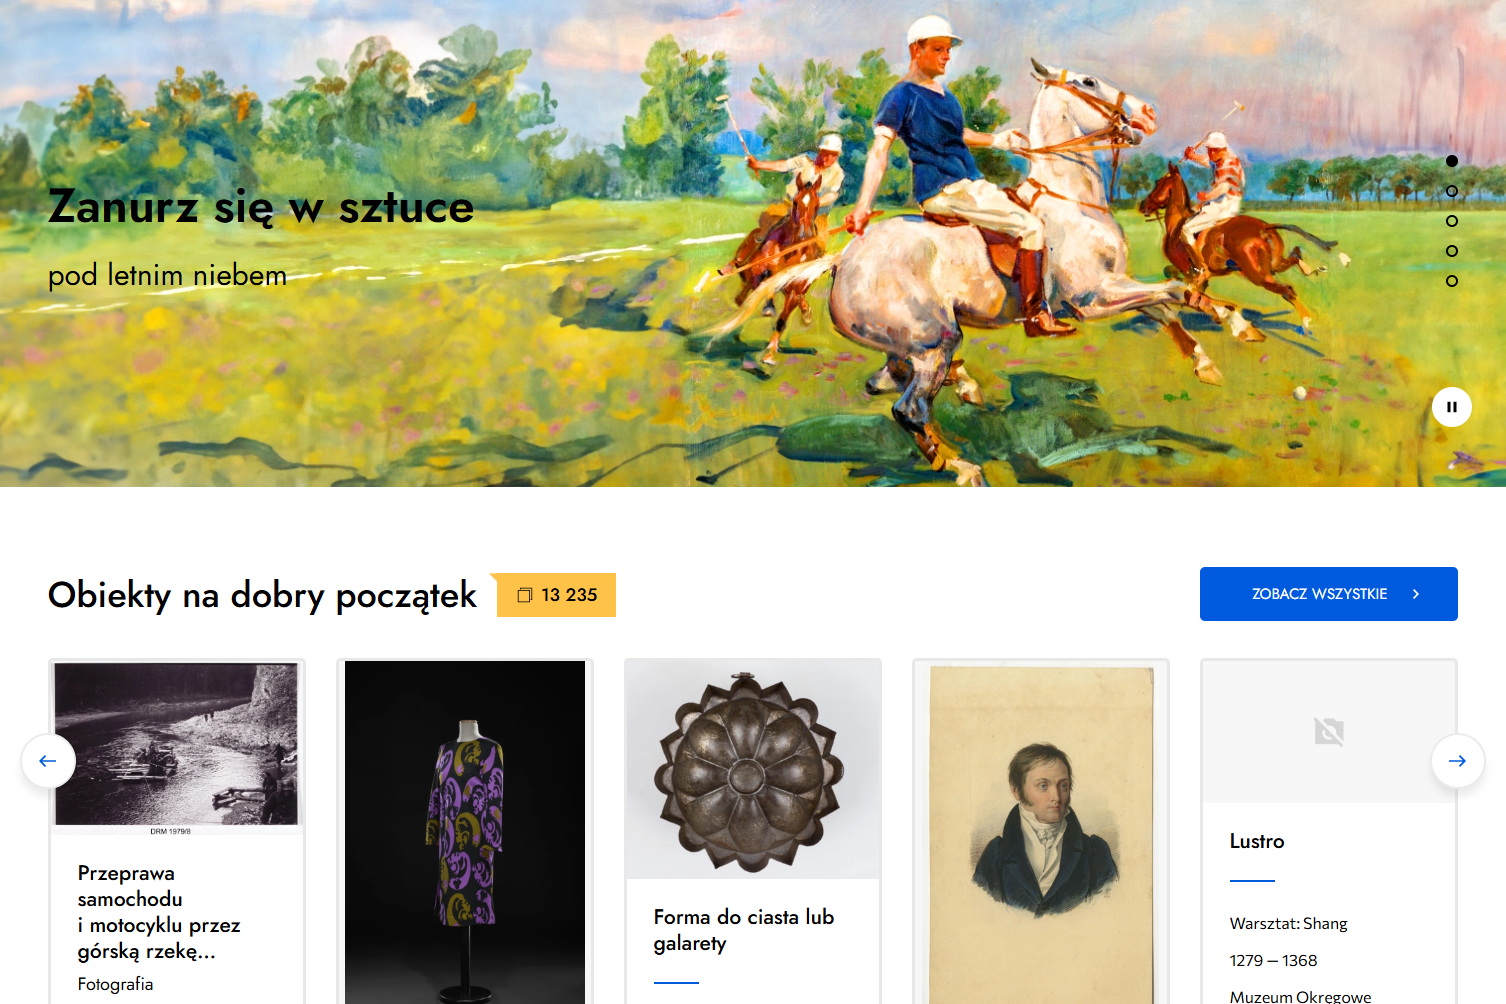Open the cake mould photo

click(x=752, y=769)
